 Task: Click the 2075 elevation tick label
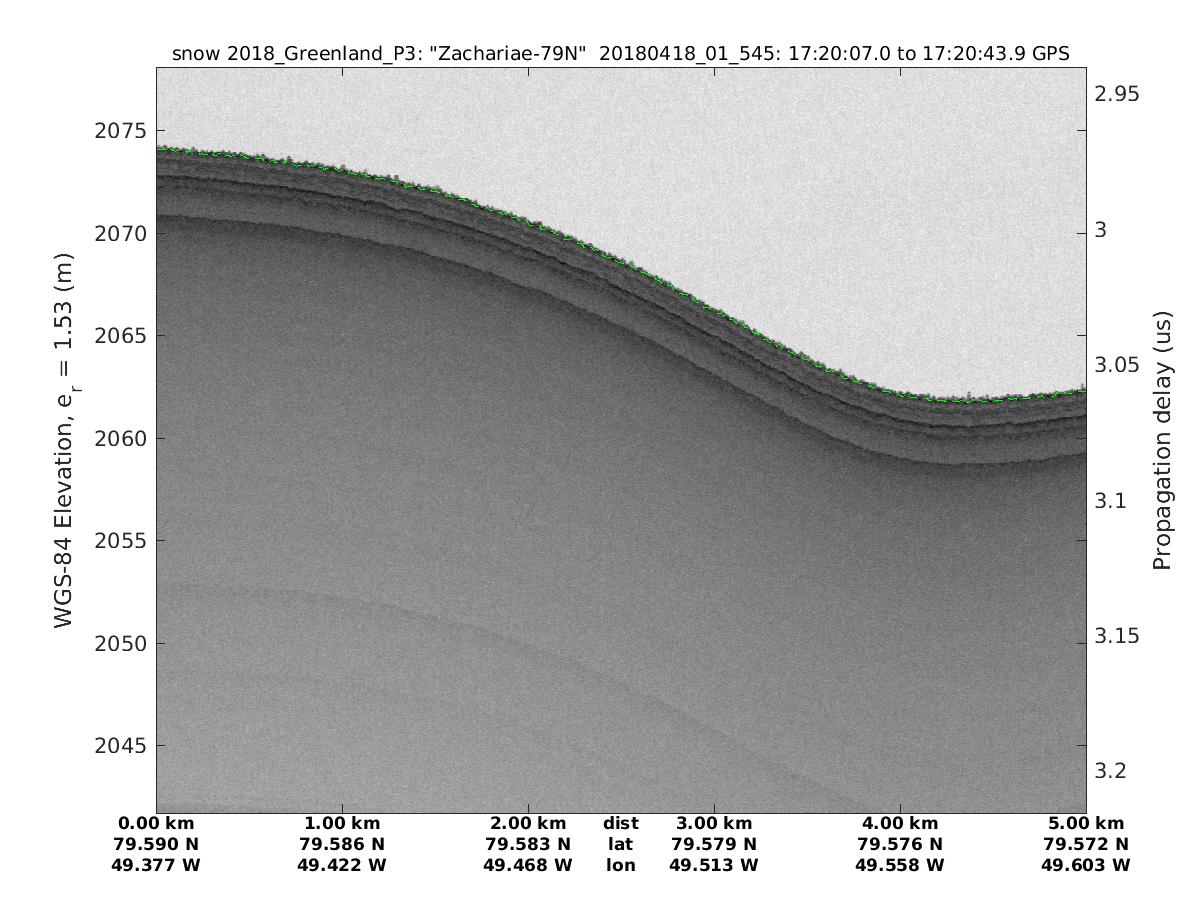pos(120,131)
